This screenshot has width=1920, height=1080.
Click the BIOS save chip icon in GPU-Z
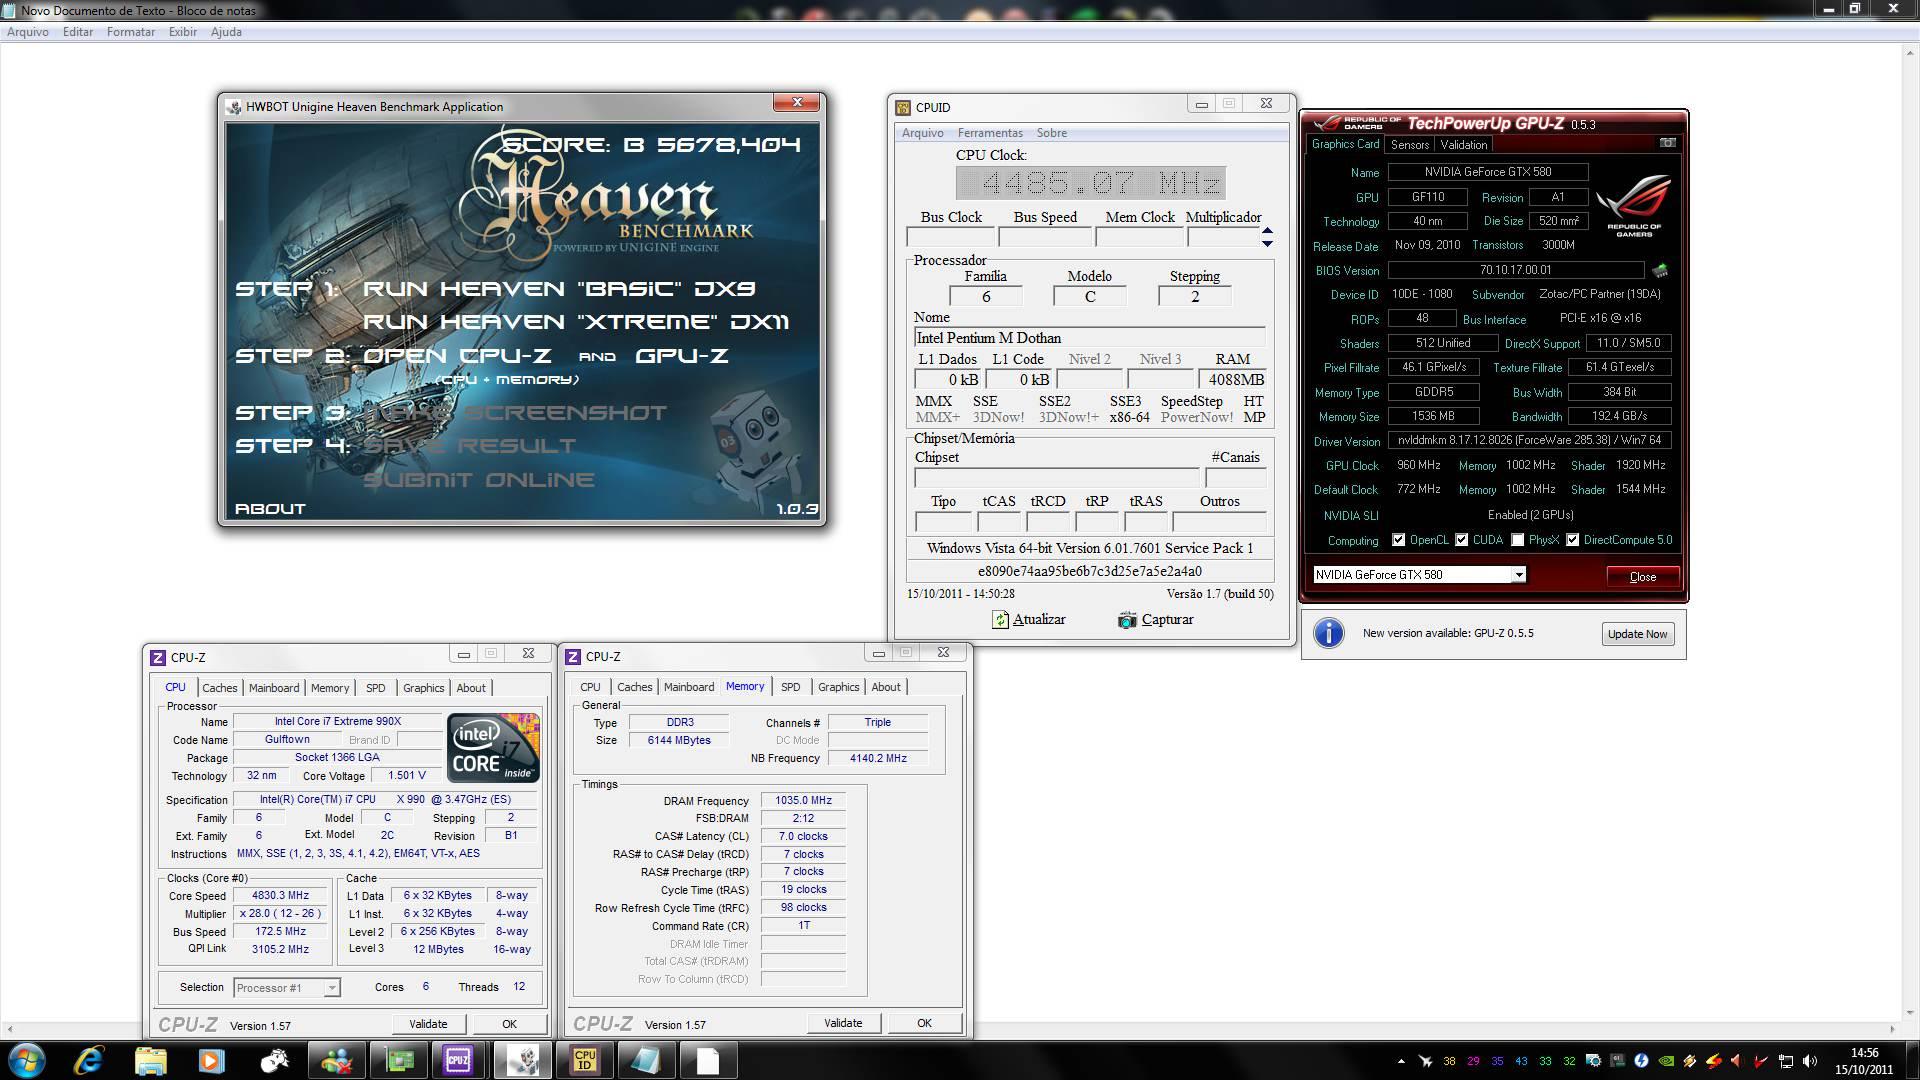click(x=1660, y=270)
